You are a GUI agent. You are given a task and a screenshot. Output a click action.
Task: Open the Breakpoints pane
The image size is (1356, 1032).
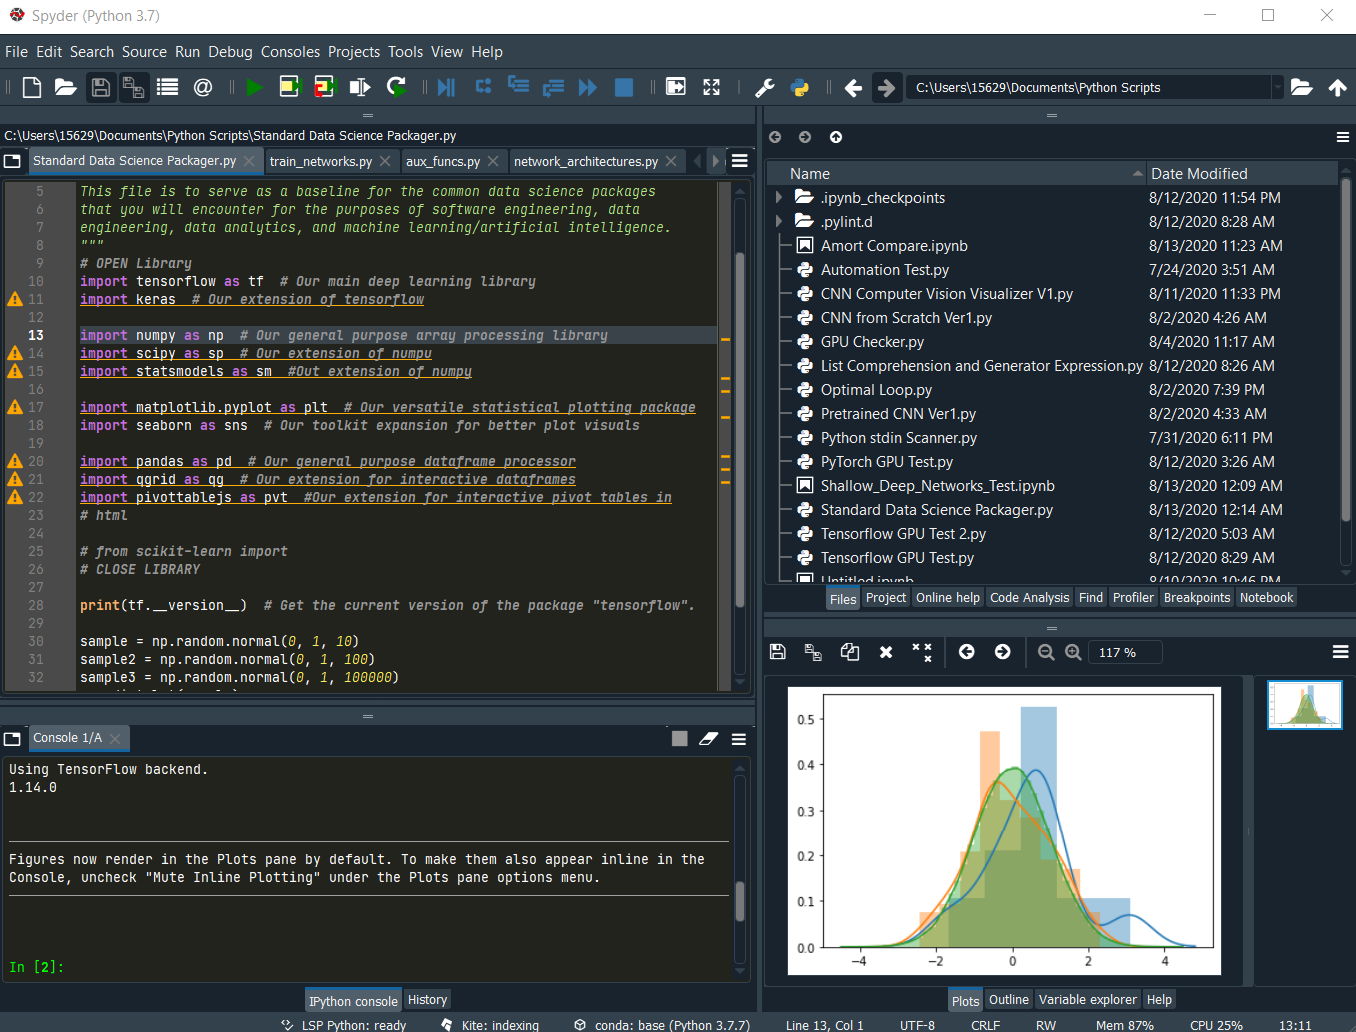click(x=1197, y=597)
